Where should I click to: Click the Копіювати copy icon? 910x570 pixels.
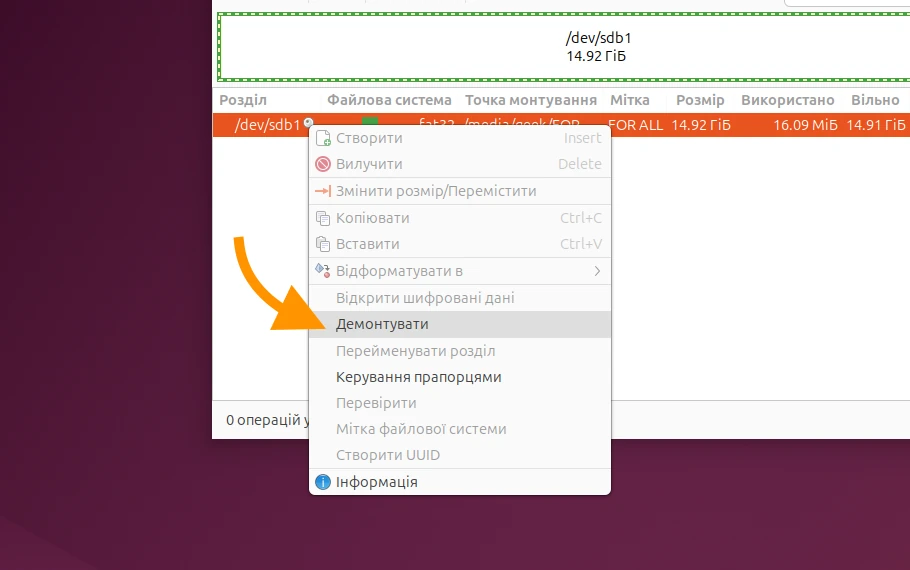(323, 218)
